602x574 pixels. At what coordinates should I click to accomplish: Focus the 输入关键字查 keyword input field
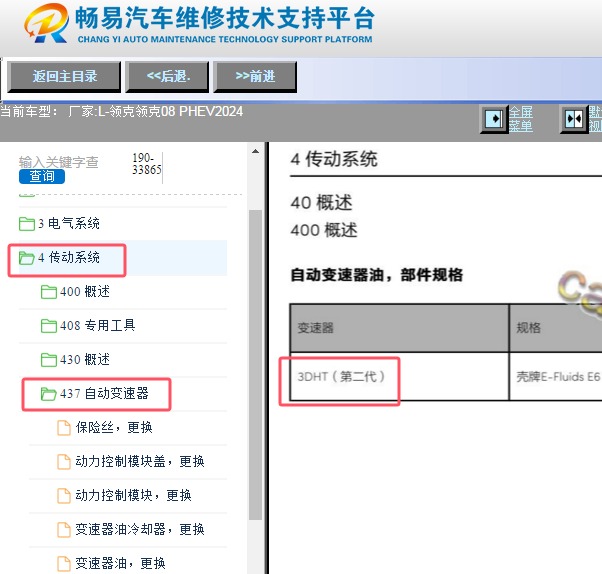pos(59,162)
